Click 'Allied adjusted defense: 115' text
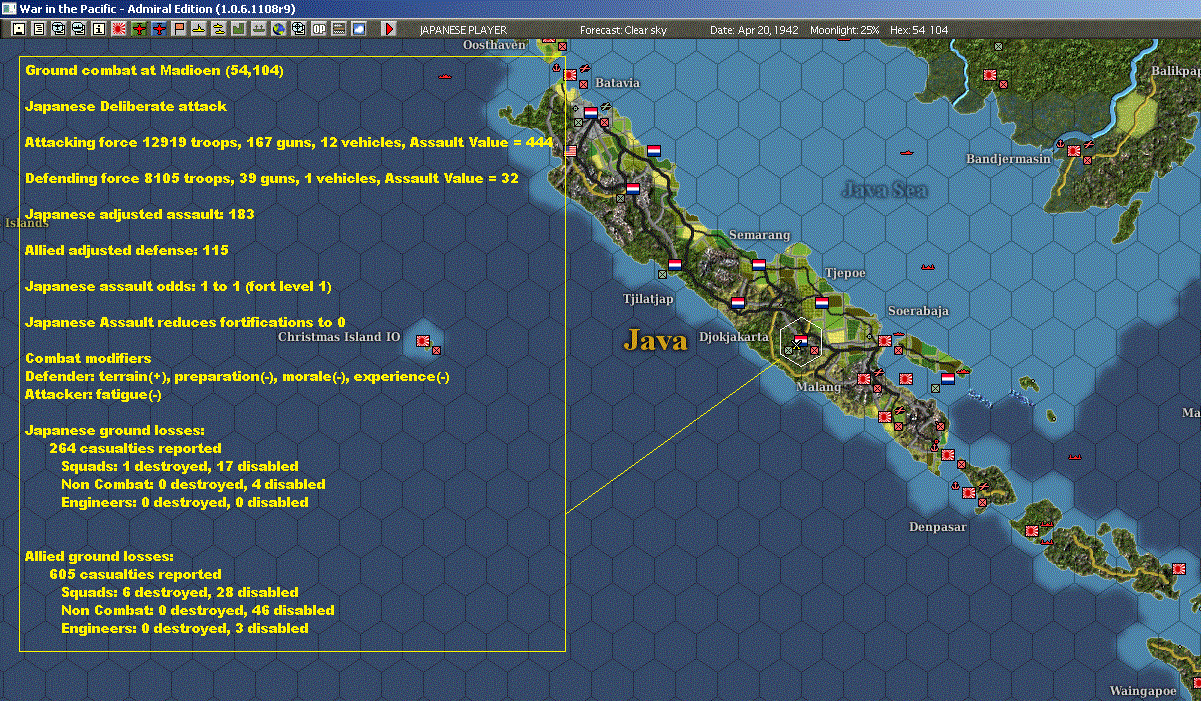Viewport: 1201px width, 701px height. click(x=127, y=250)
